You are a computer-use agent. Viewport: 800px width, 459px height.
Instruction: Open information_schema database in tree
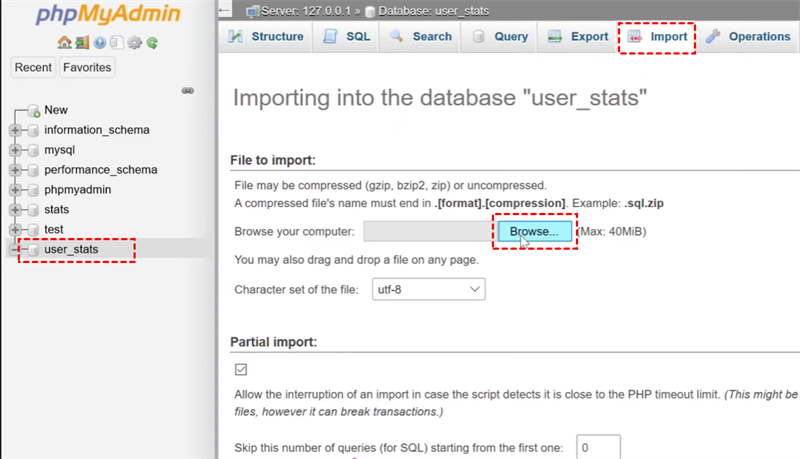[97, 130]
